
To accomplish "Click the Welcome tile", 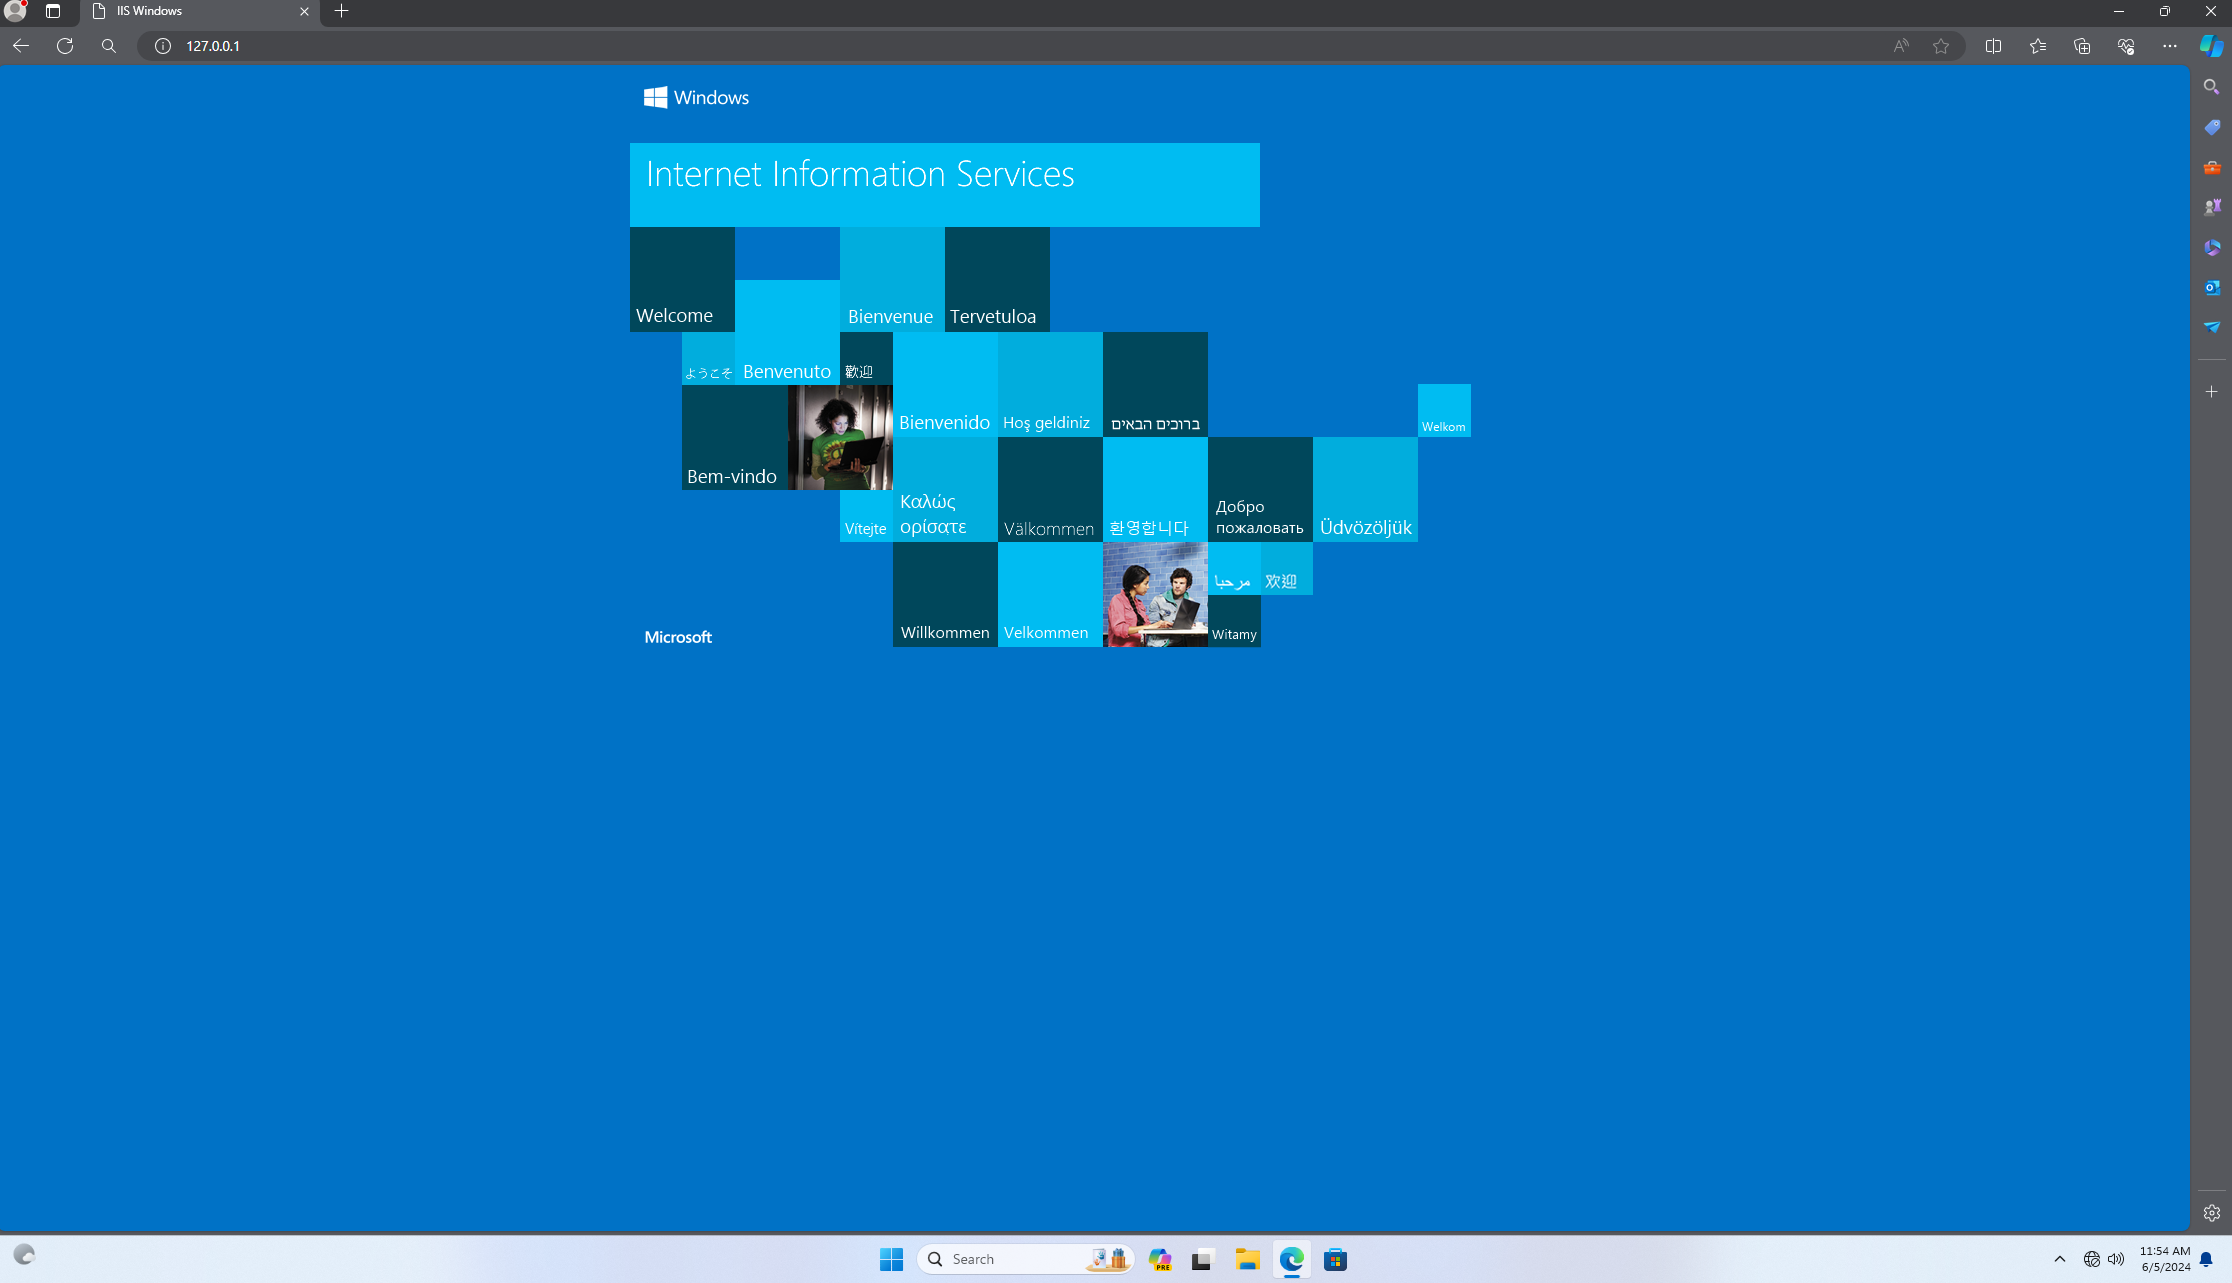I will click(682, 279).
